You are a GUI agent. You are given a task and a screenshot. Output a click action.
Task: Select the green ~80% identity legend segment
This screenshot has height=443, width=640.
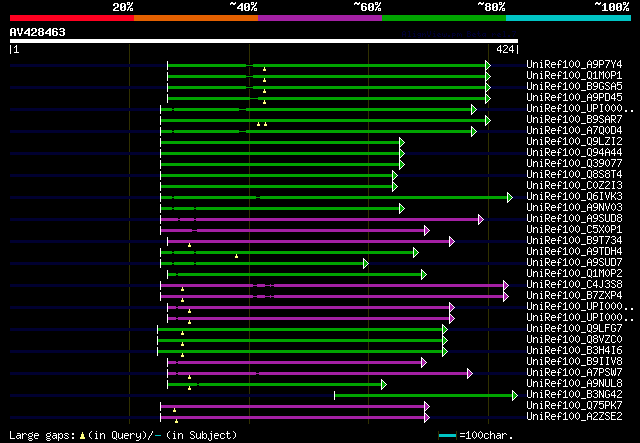click(444, 18)
